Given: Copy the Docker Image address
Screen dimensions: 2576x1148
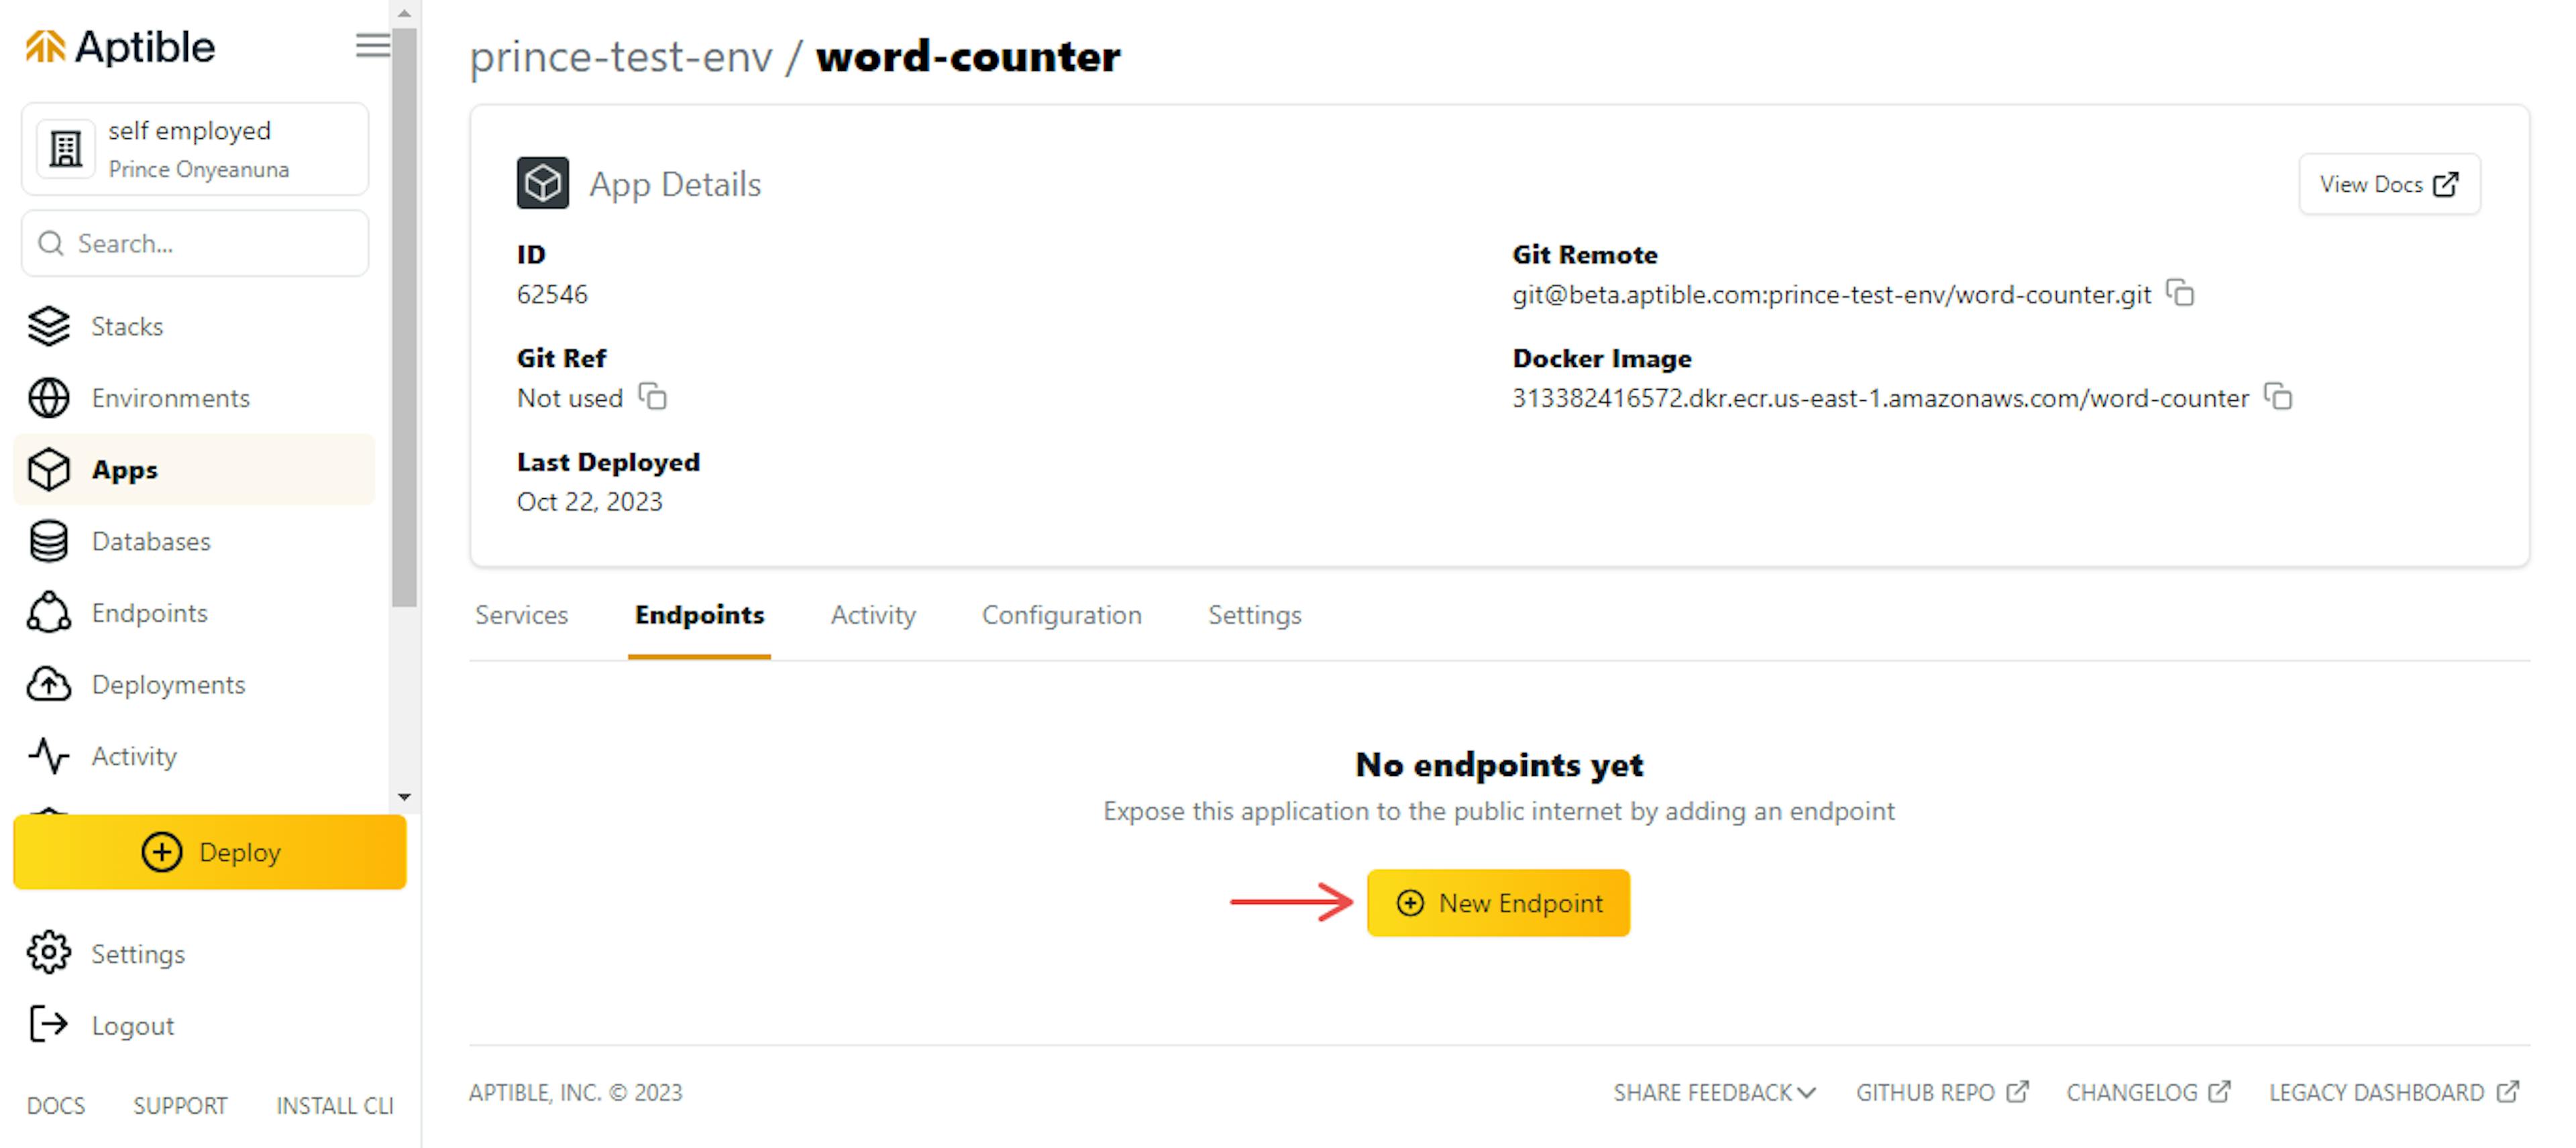Looking at the screenshot, I should point(2278,397).
